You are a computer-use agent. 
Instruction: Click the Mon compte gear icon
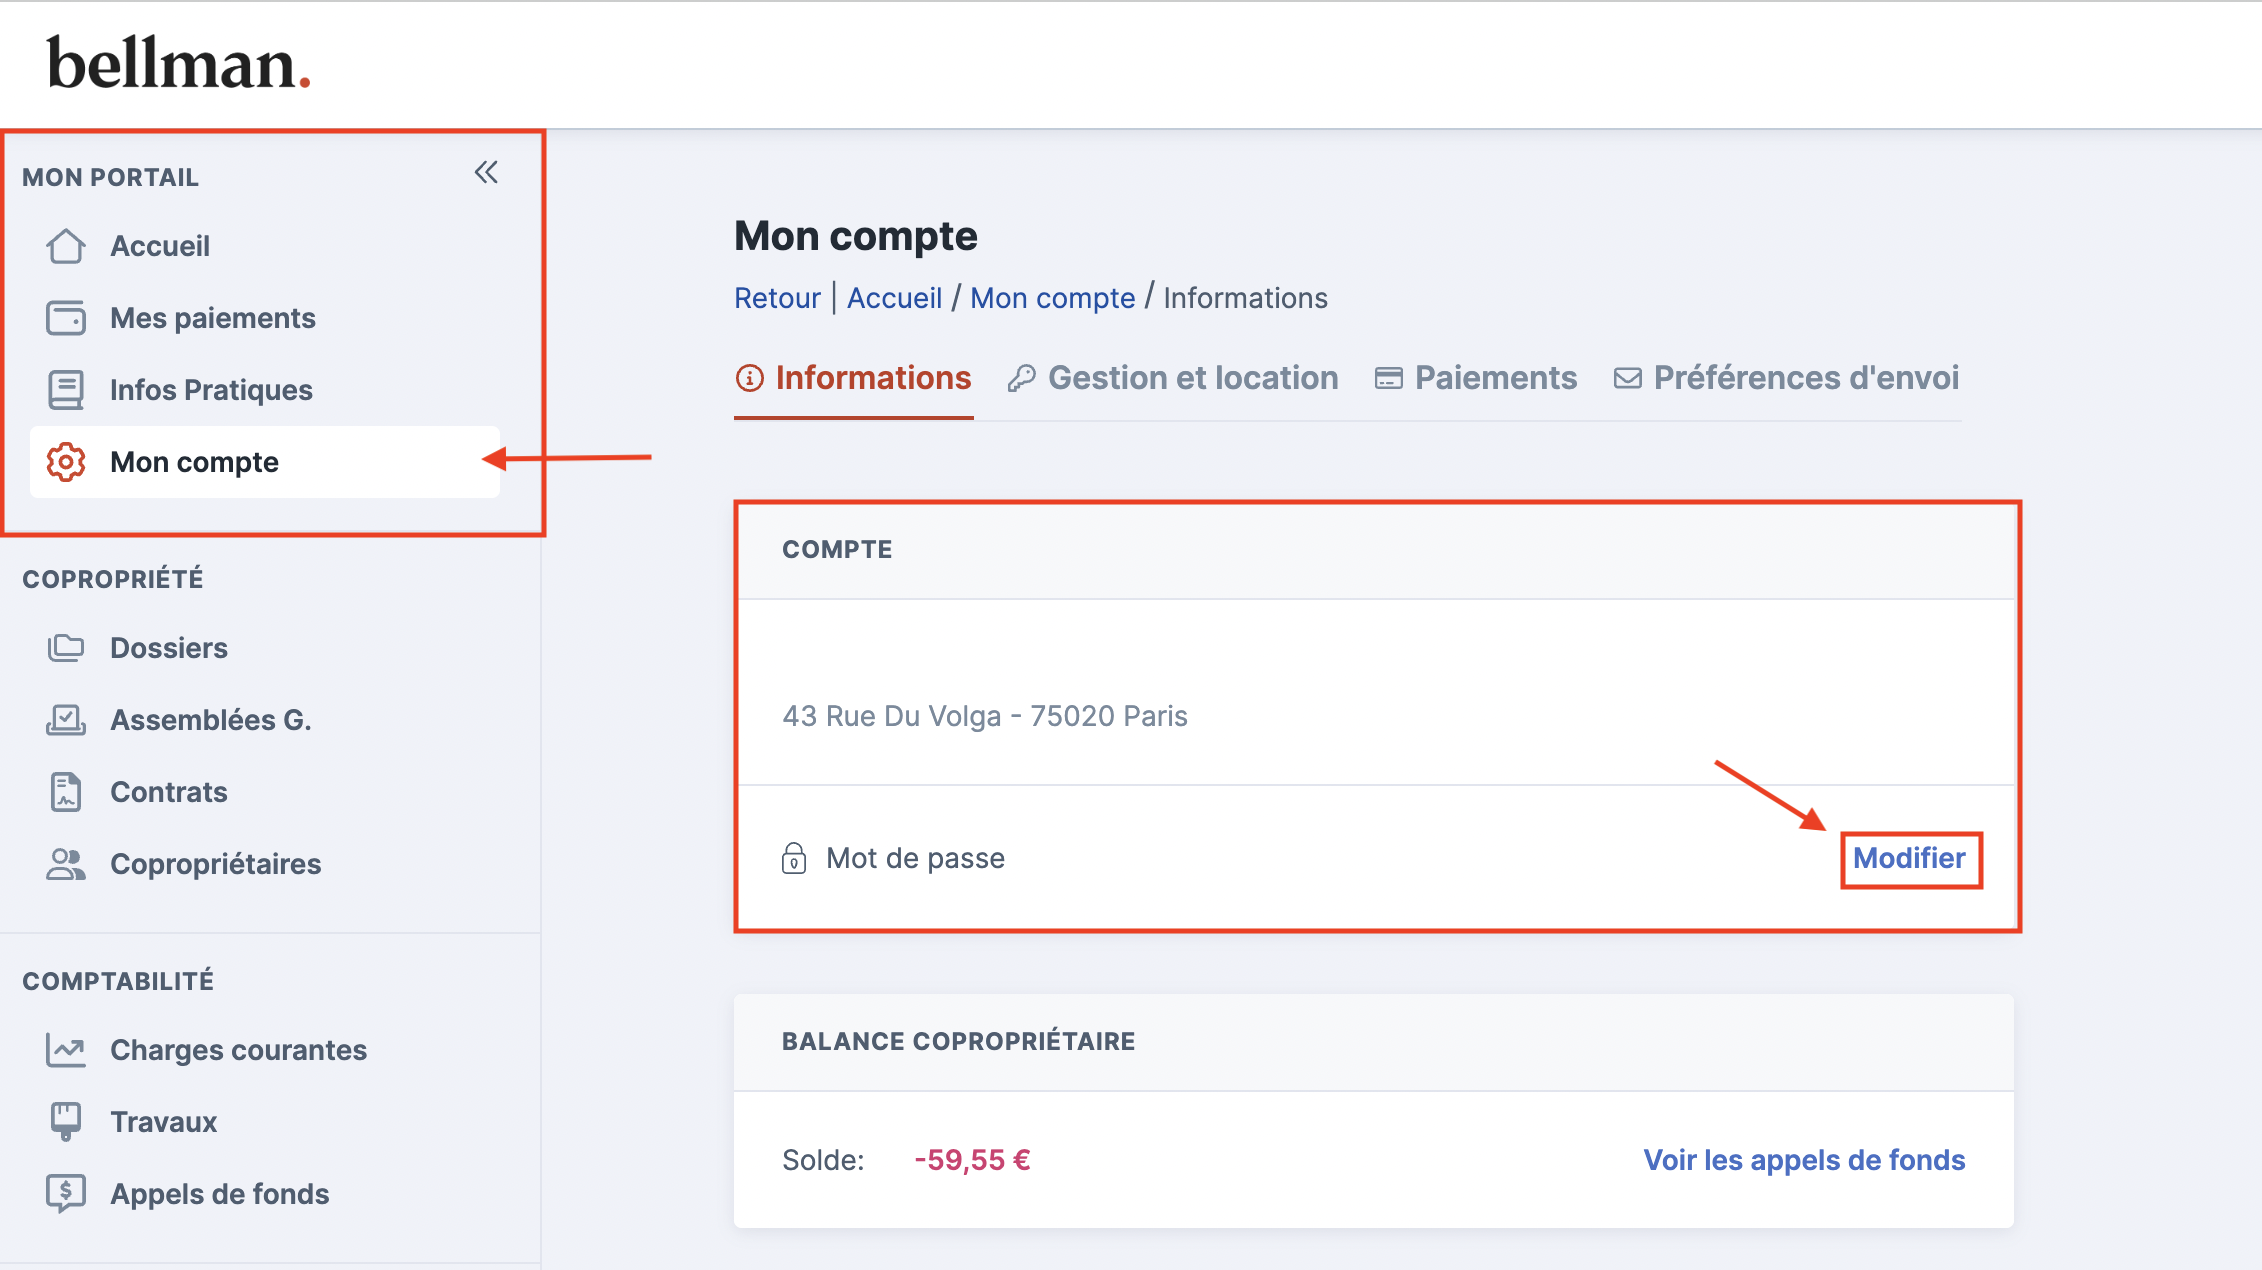pos(66,462)
